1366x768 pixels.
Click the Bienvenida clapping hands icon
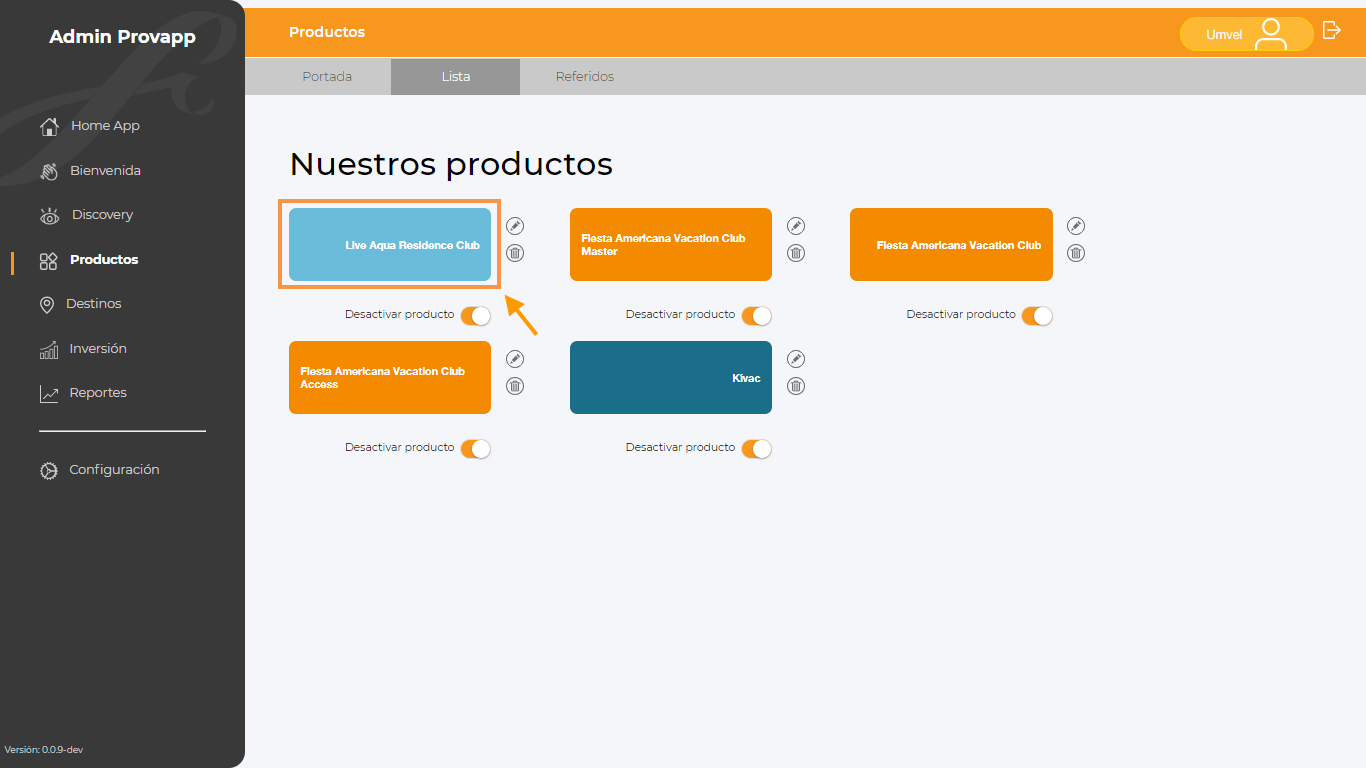(x=49, y=171)
